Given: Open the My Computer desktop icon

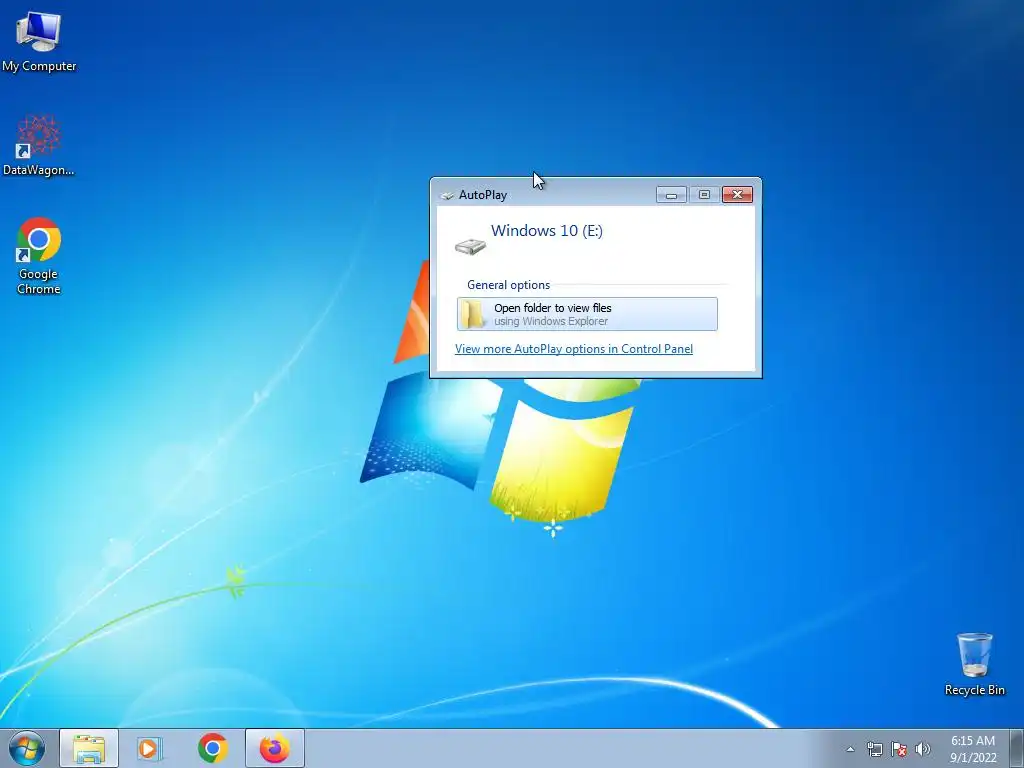Looking at the screenshot, I should [x=39, y=41].
